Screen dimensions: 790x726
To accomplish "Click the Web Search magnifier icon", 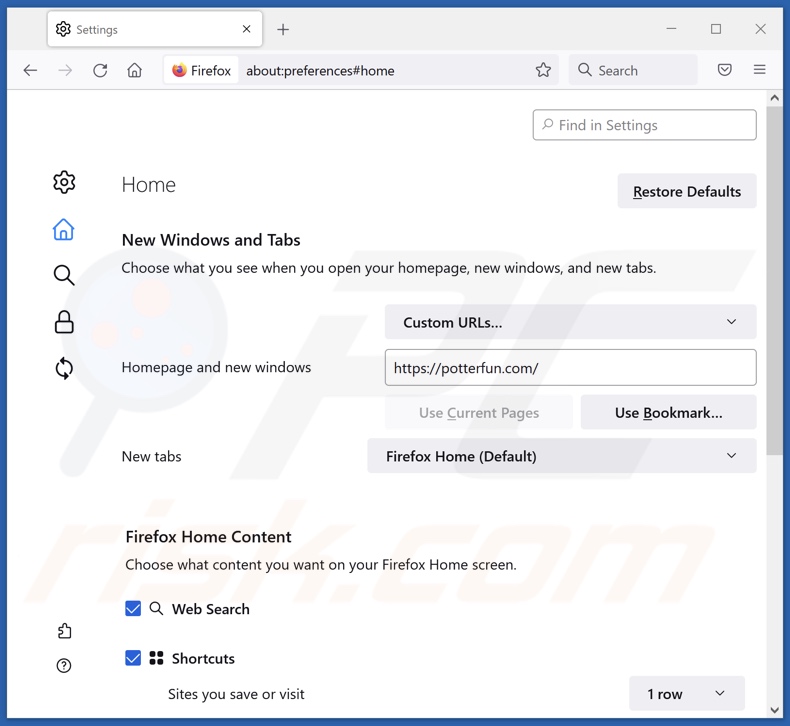I will pyautogui.click(x=156, y=609).
